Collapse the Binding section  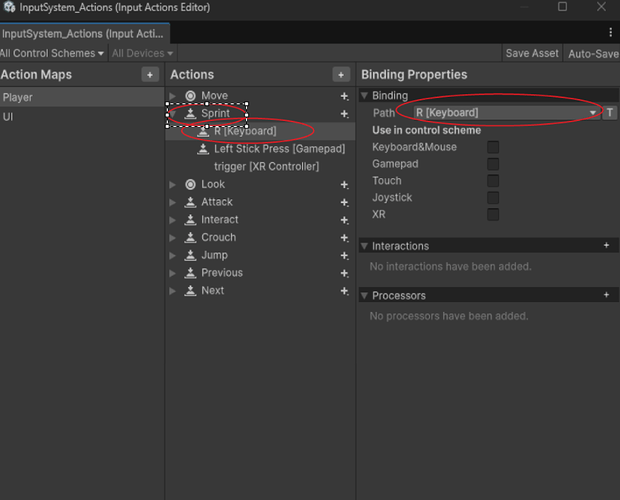[x=365, y=96]
